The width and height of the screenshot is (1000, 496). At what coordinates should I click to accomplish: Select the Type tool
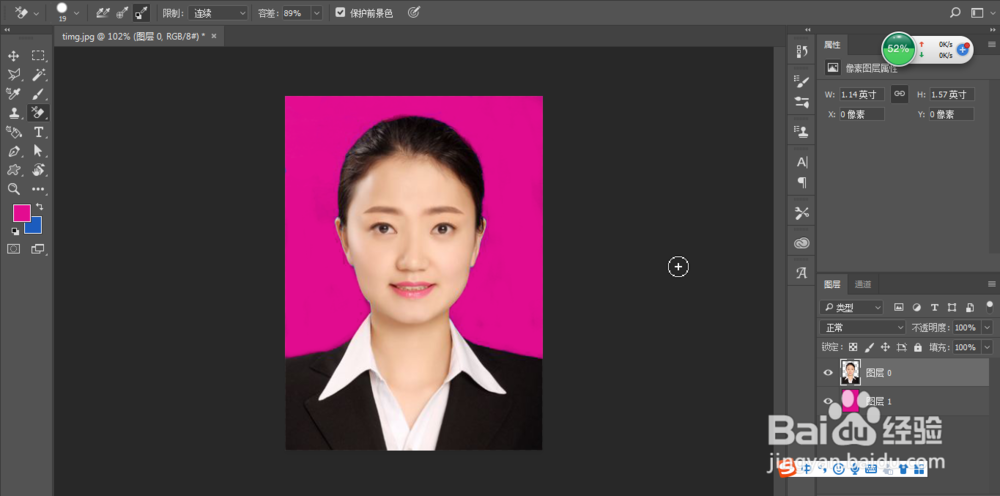(38, 132)
